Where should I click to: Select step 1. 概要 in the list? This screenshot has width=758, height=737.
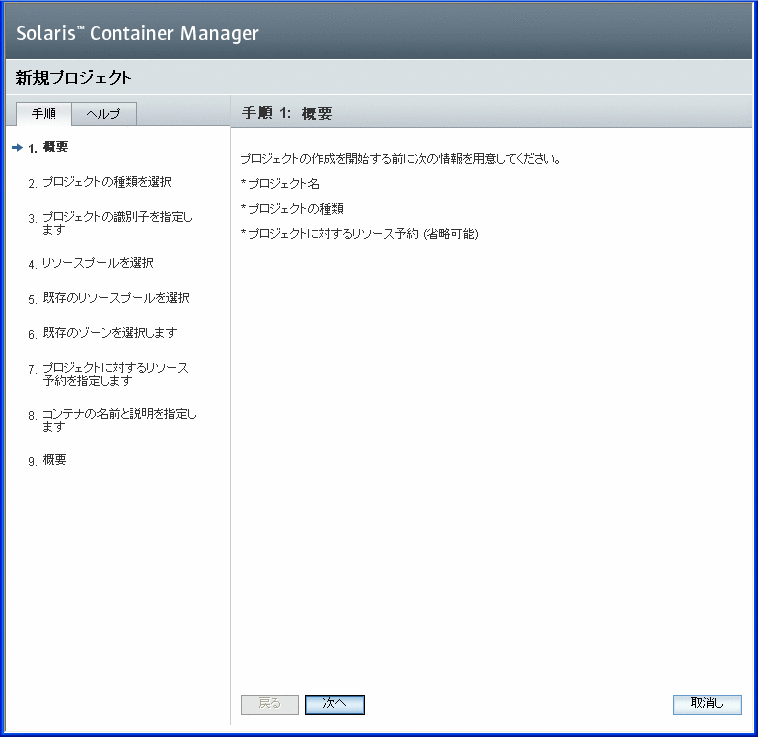(x=48, y=147)
